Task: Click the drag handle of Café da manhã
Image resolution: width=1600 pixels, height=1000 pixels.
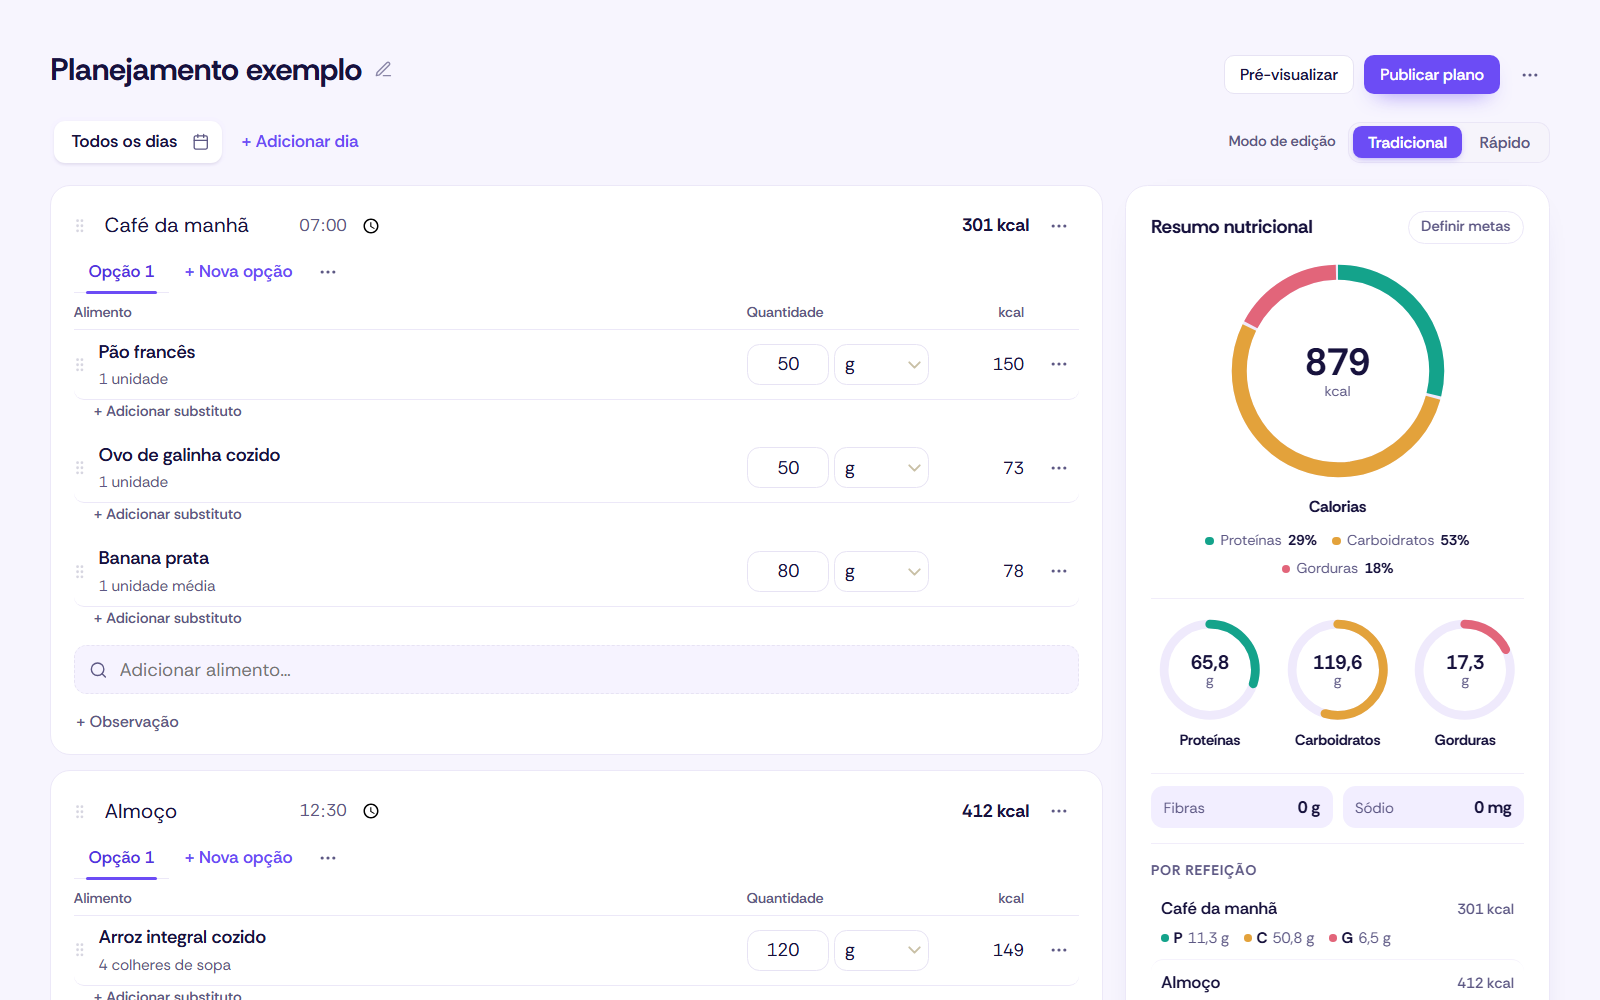Action: [80, 226]
